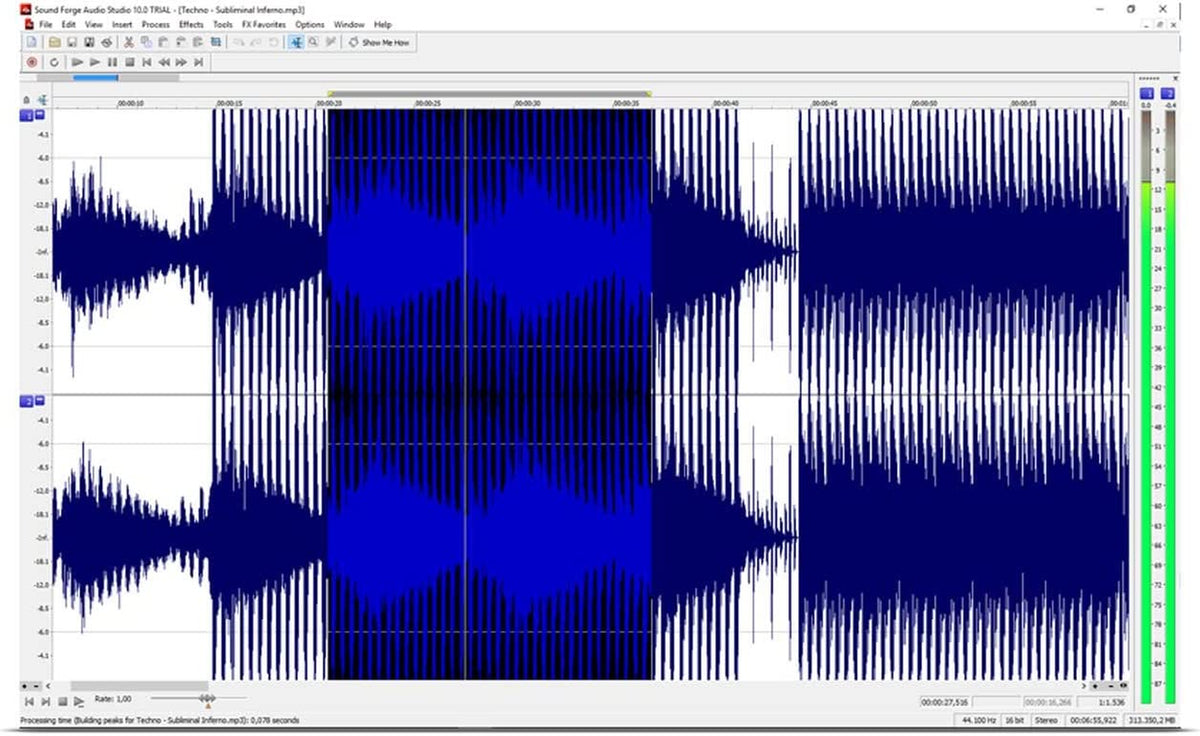Click the Open folder icon
The height and width of the screenshot is (736, 1200).
(54, 42)
